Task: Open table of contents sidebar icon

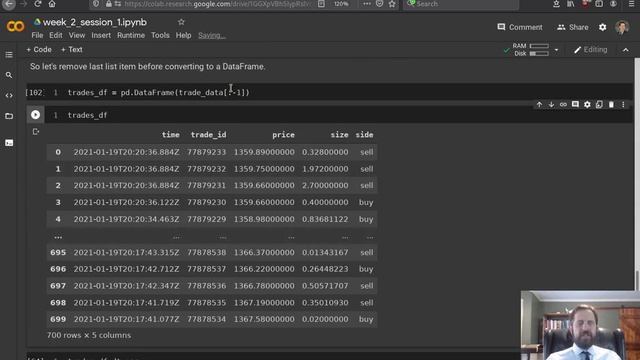Action: (x=9, y=55)
